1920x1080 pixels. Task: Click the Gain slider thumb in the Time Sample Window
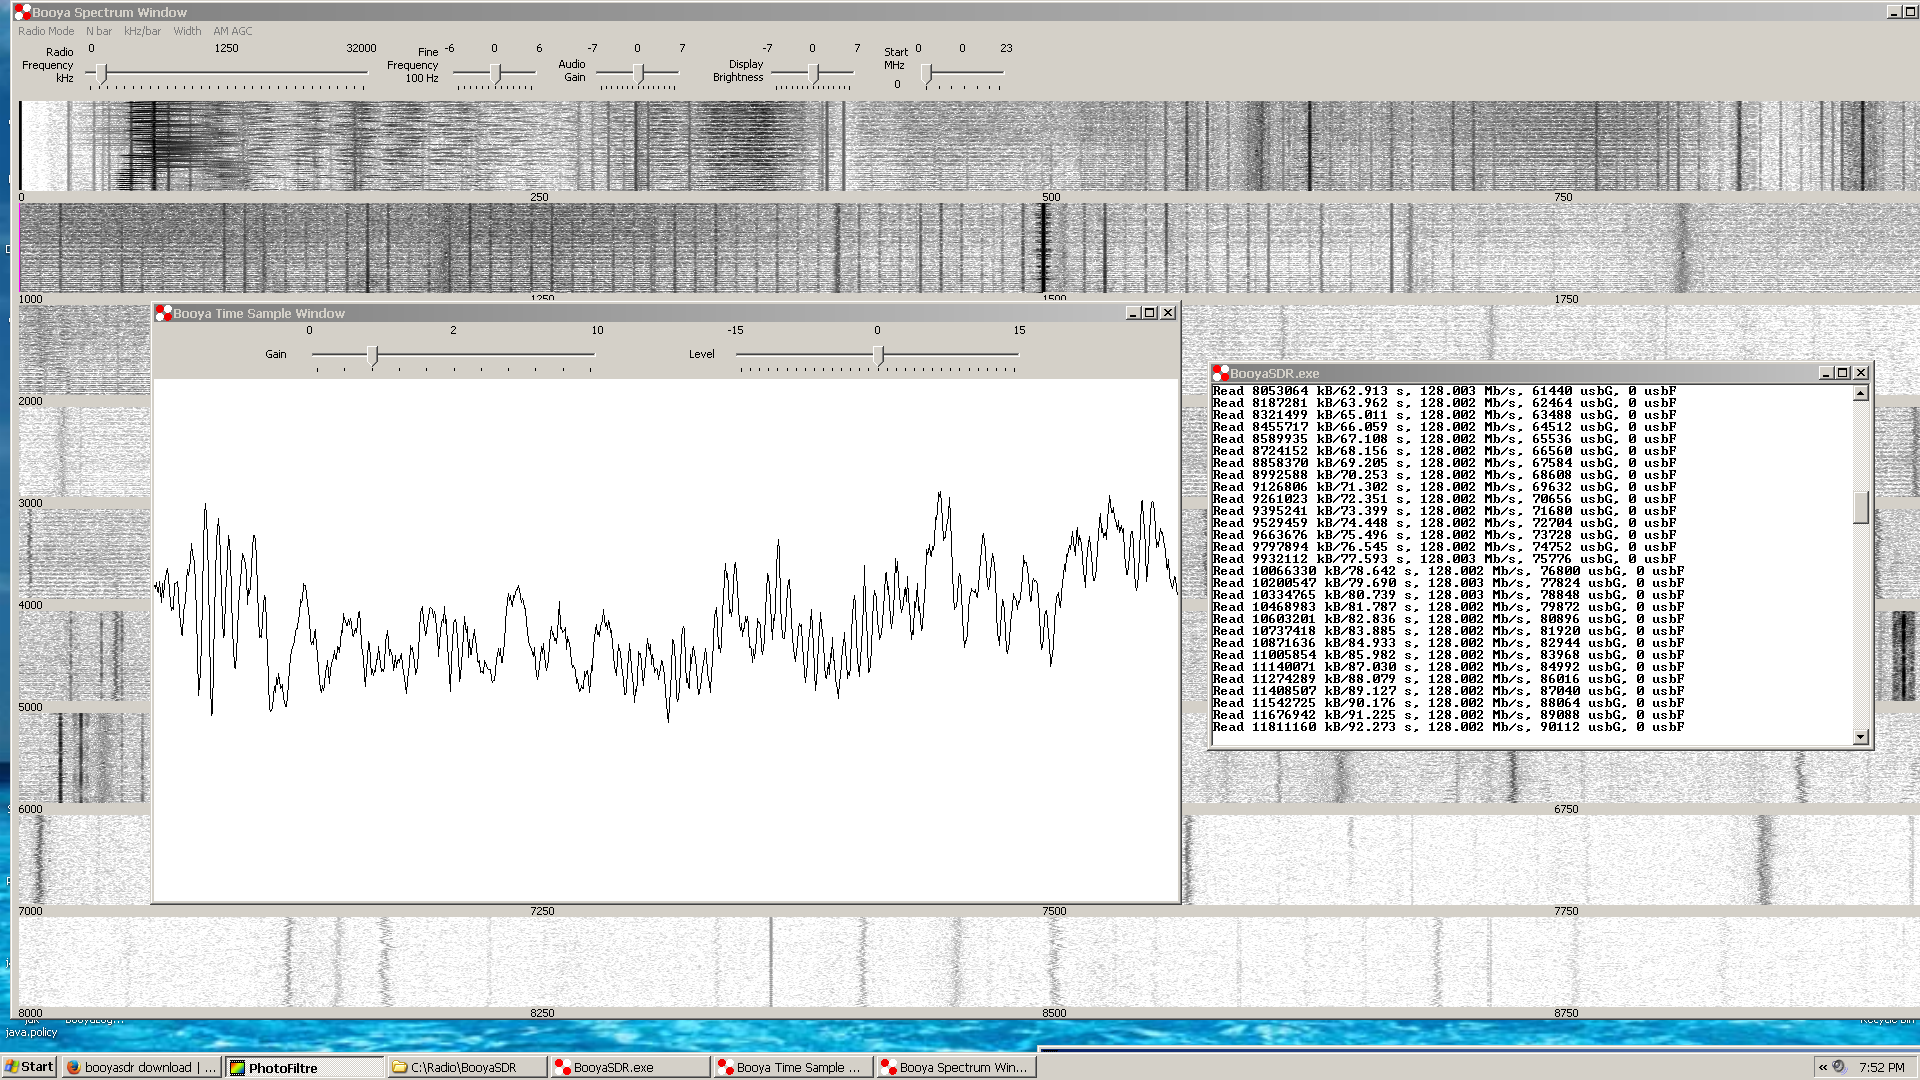(x=373, y=355)
